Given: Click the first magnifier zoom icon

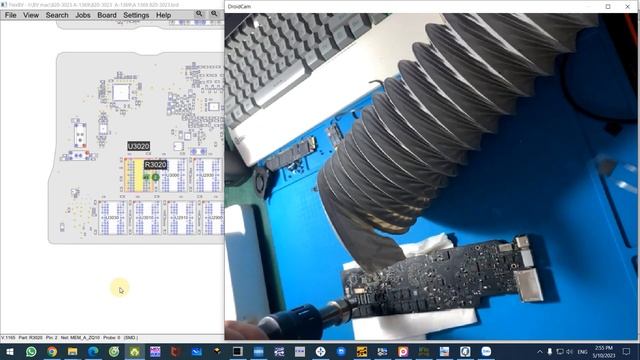Looking at the screenshot, I should coord(199,13).
